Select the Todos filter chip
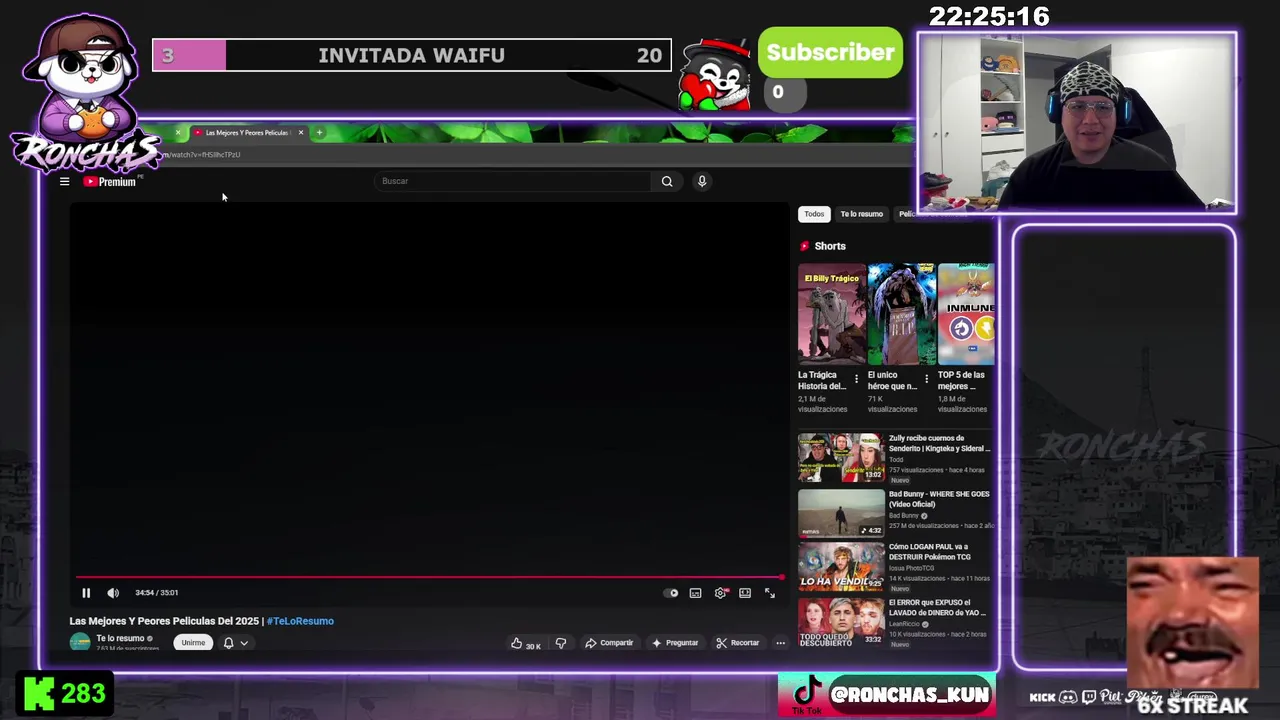This screenshot has height=720, width=1280. click(x=814, y=214)
